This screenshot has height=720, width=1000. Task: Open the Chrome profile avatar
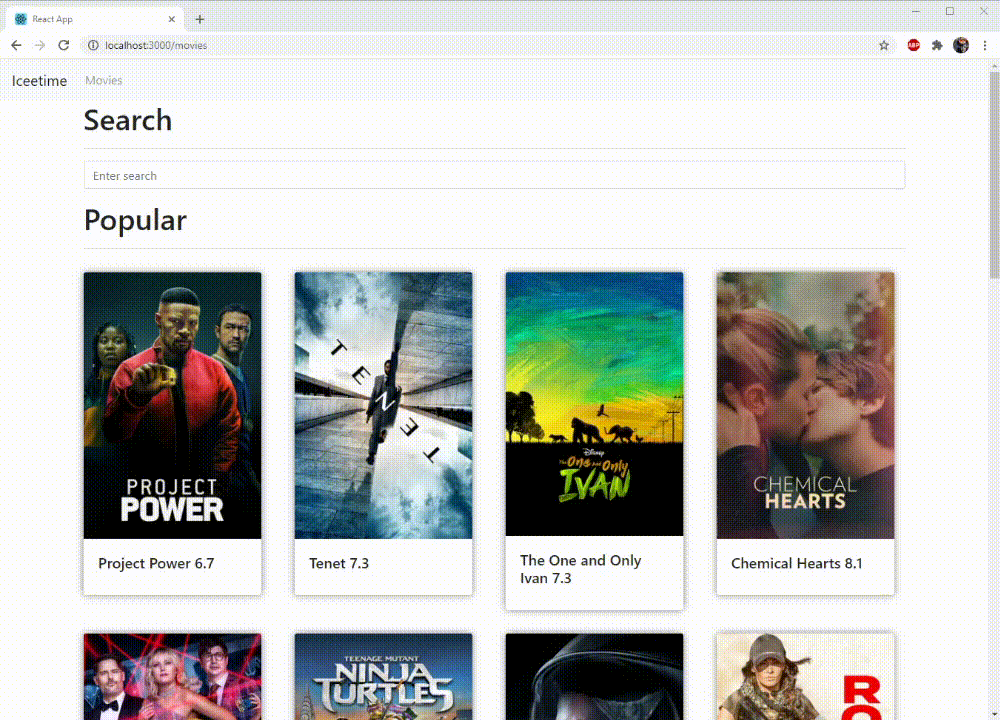[x=961, y=45]
